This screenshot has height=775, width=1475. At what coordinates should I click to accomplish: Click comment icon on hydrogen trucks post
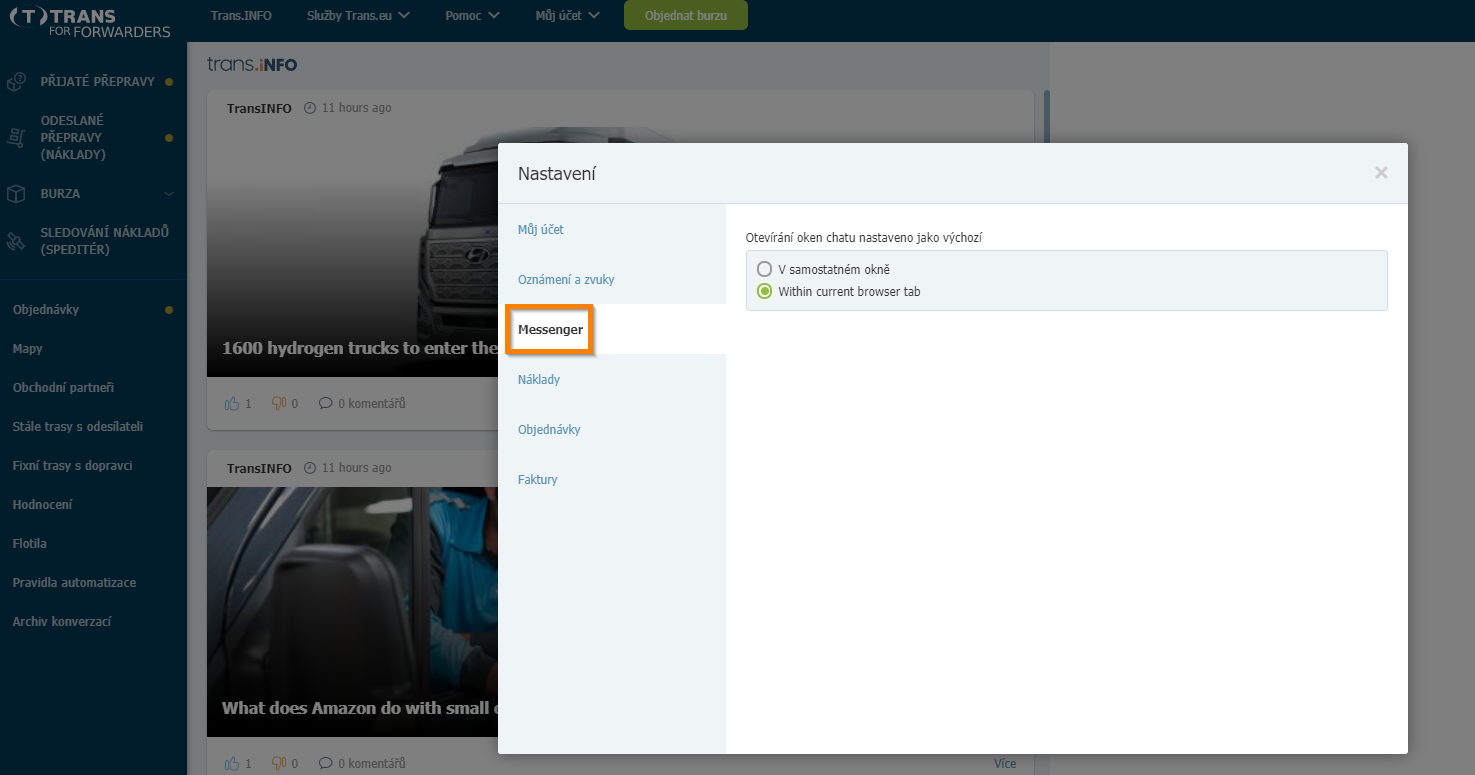point(325,404)
